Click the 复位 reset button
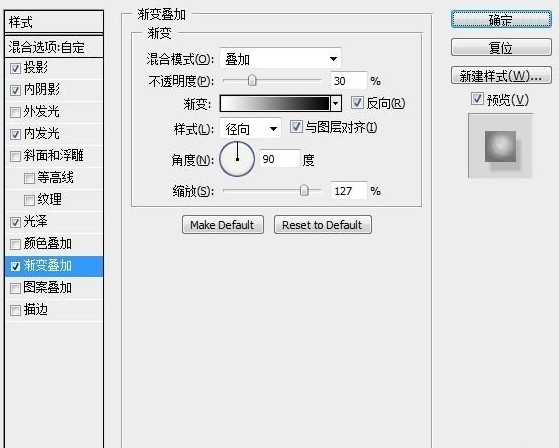Image resolution: width=559 pixels, height=448 pixels. click(501, 47)
